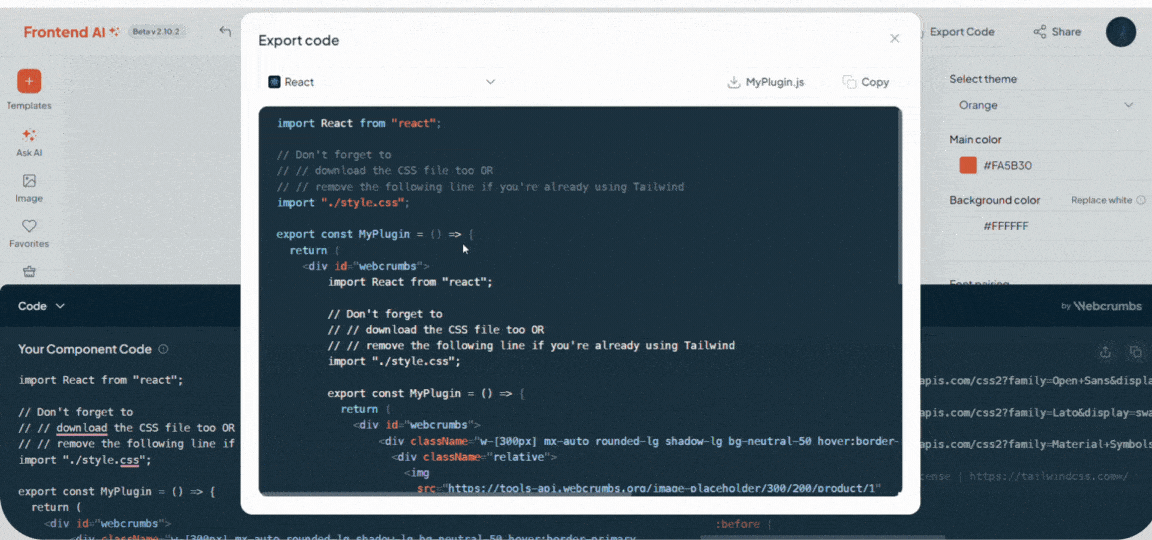Click the Main color orange swatch
The image size is (1152, 540).
coord(968,165)
